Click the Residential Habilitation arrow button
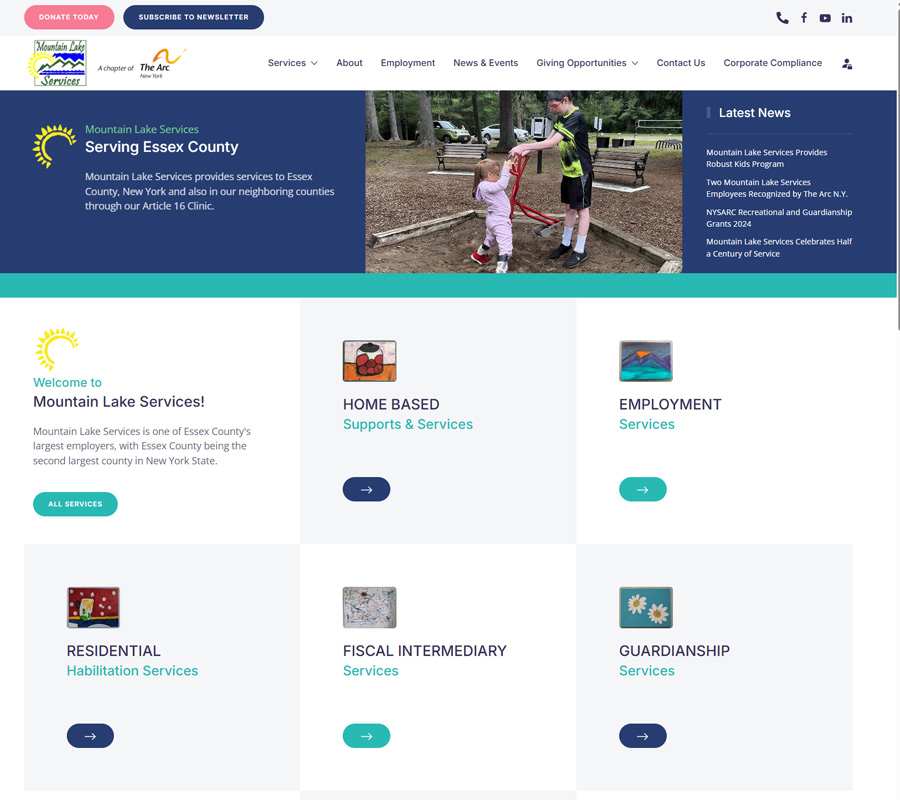 pos(90,736)
